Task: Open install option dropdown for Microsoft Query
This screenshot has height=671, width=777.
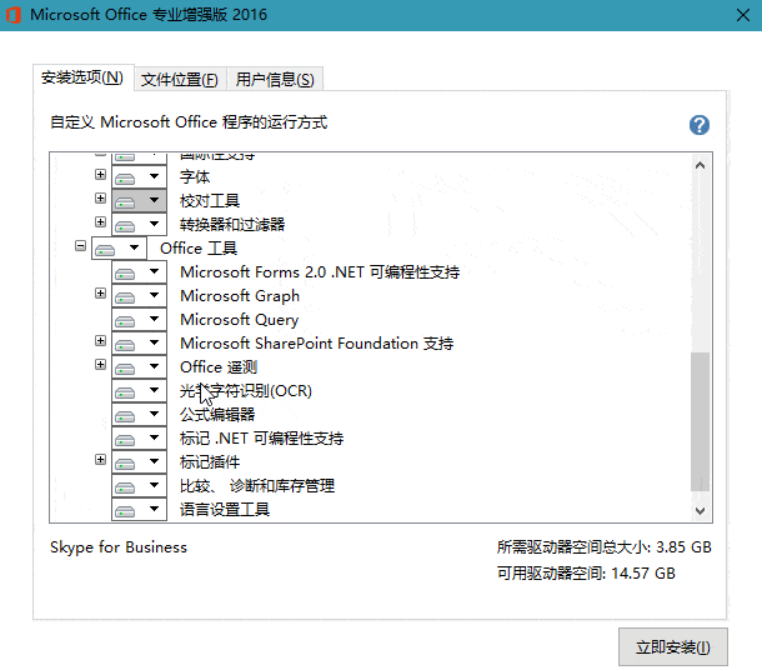Action: click(139, 320)
